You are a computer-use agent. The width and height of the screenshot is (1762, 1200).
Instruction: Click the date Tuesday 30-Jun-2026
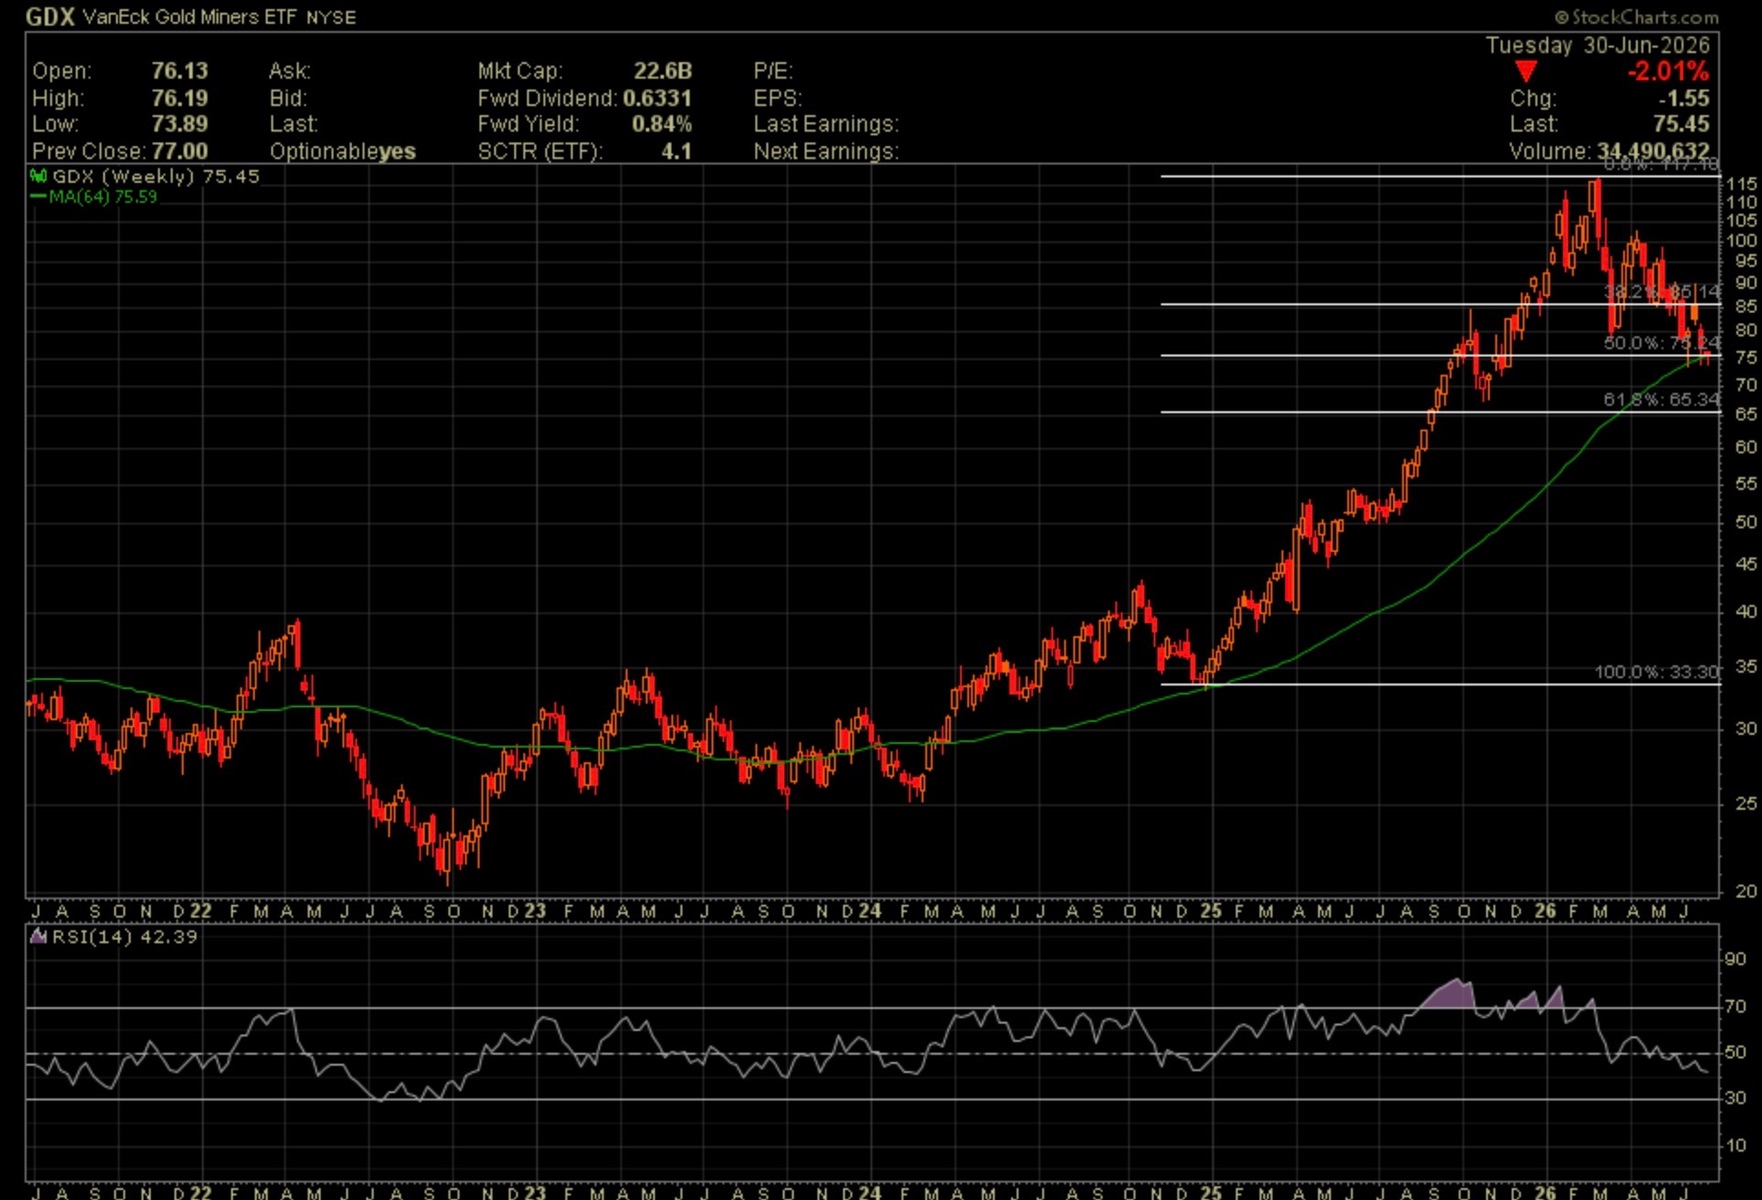[1598, 45]
